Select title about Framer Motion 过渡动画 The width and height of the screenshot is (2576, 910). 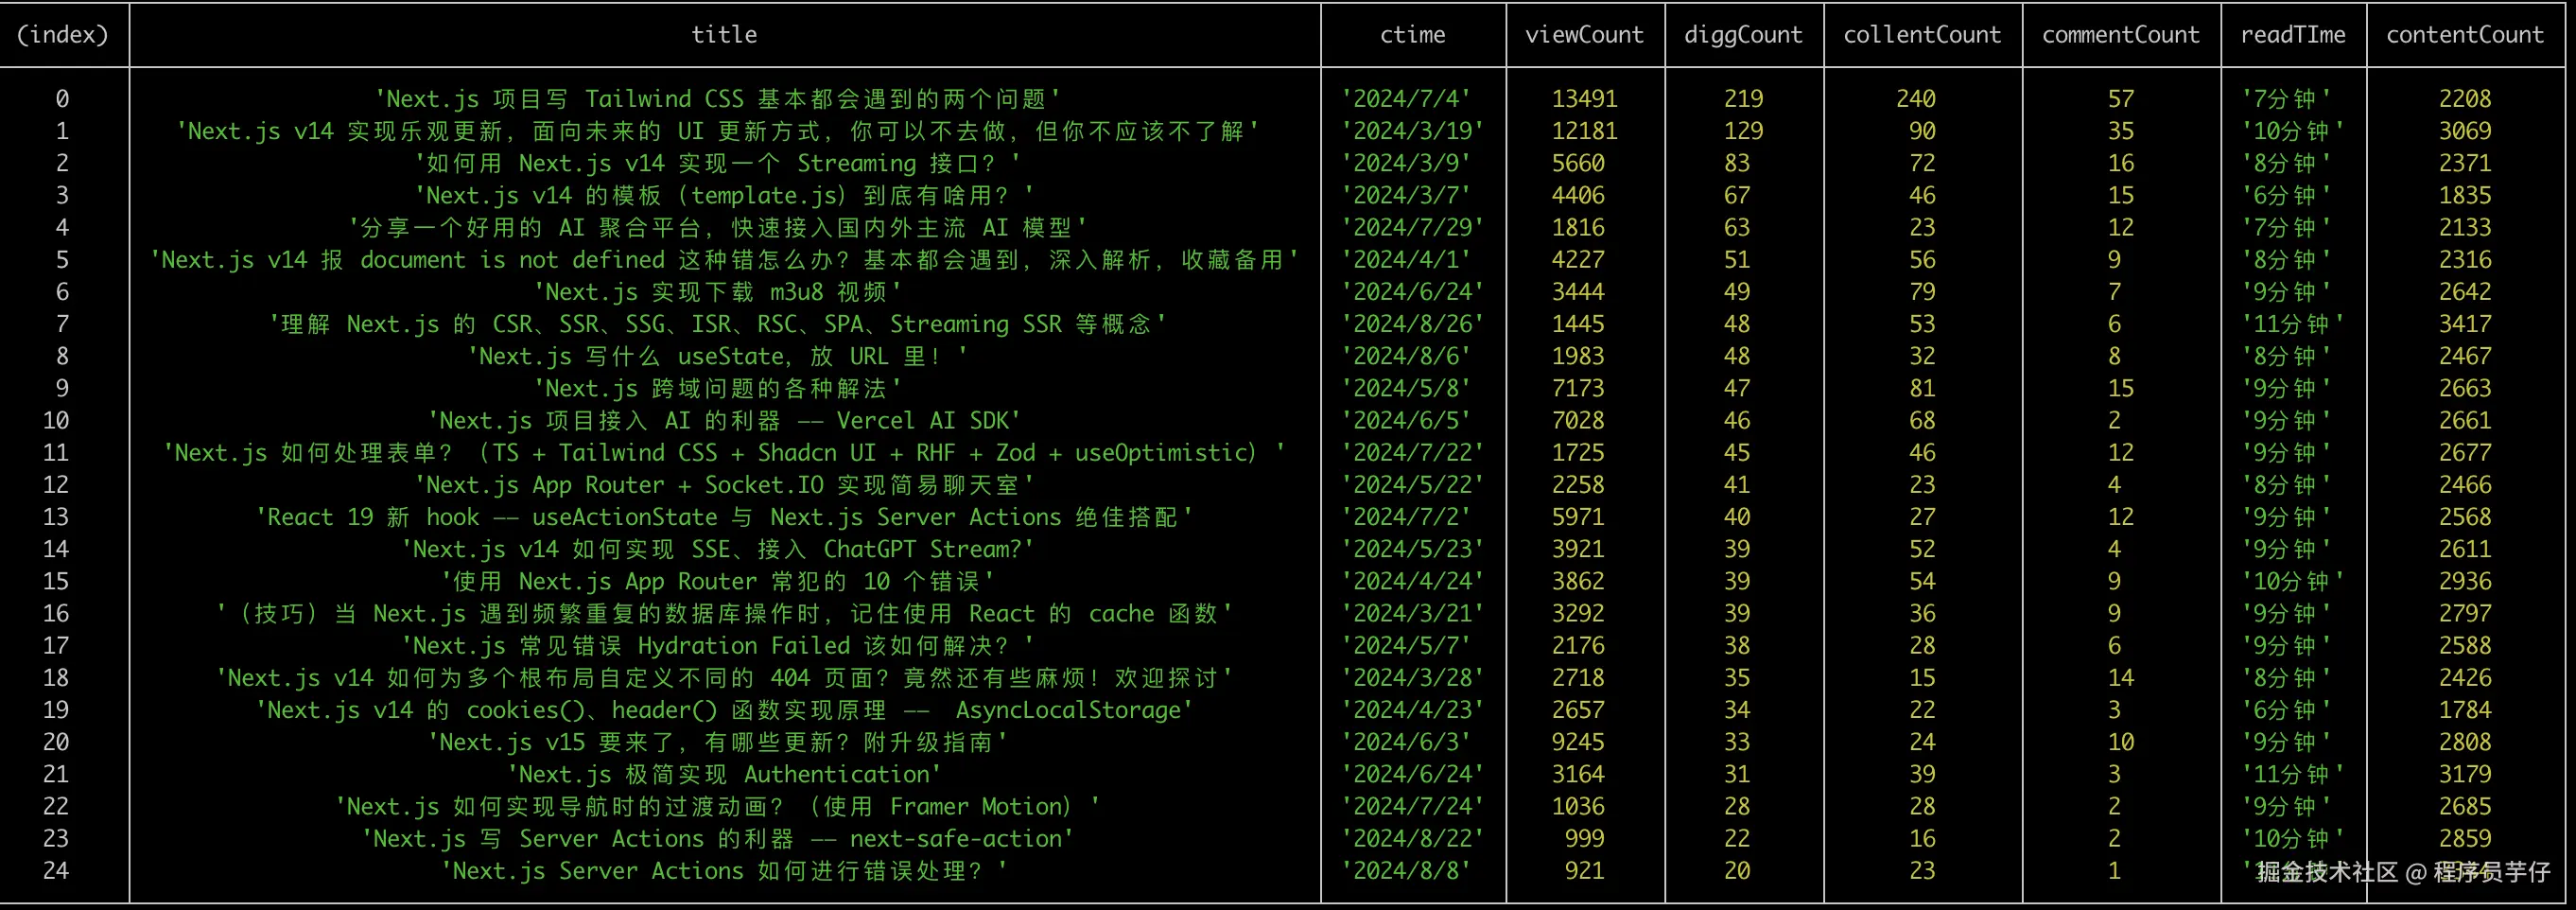pos(717,806)
